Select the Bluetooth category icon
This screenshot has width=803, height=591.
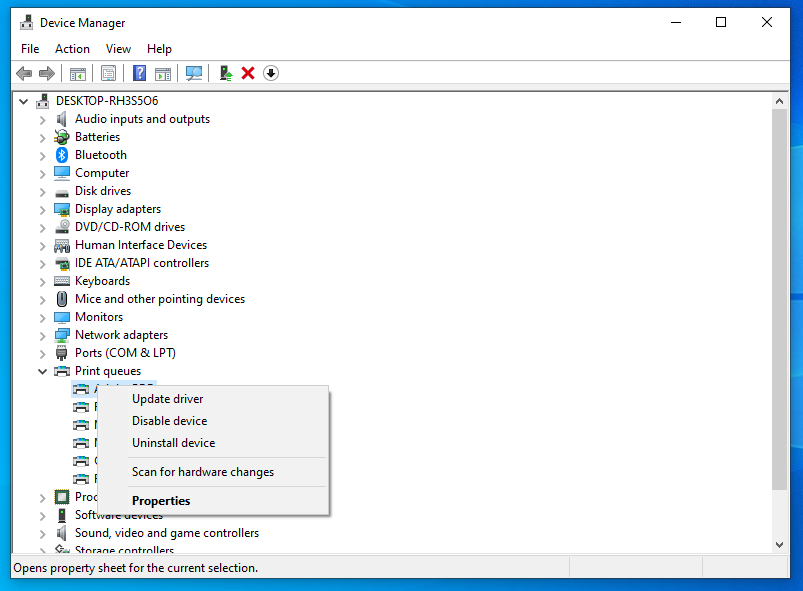62,155
